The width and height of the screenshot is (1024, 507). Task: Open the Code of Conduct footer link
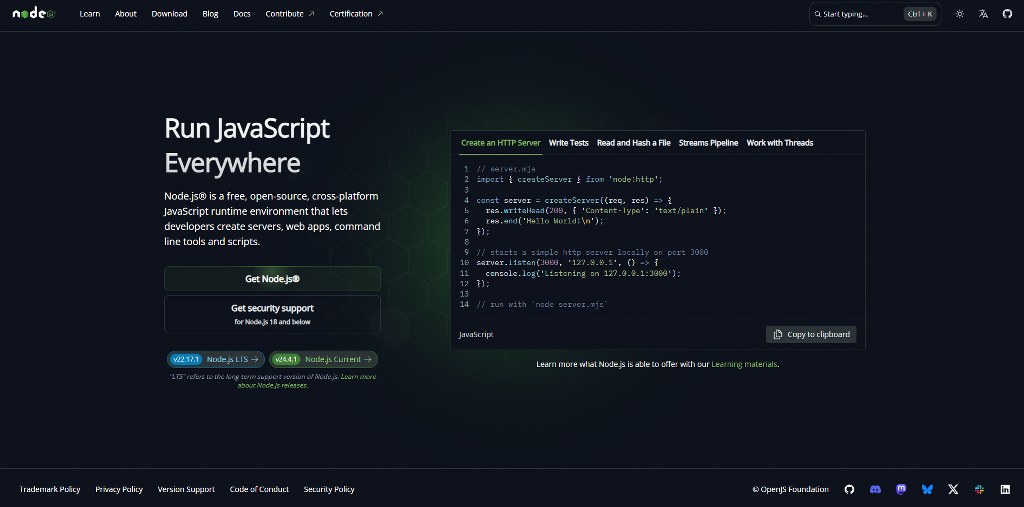coord(260,489)
